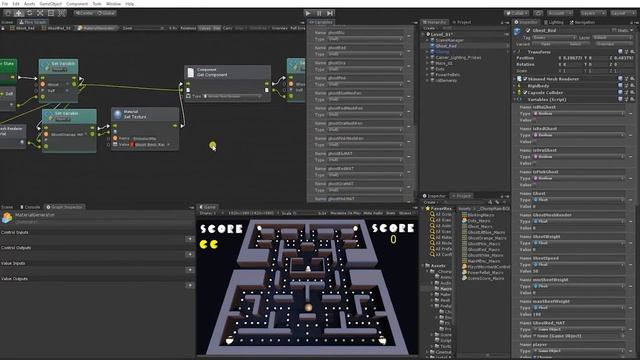Select the Rect transform tool
640x360 pixels.
tap(51, 13)
